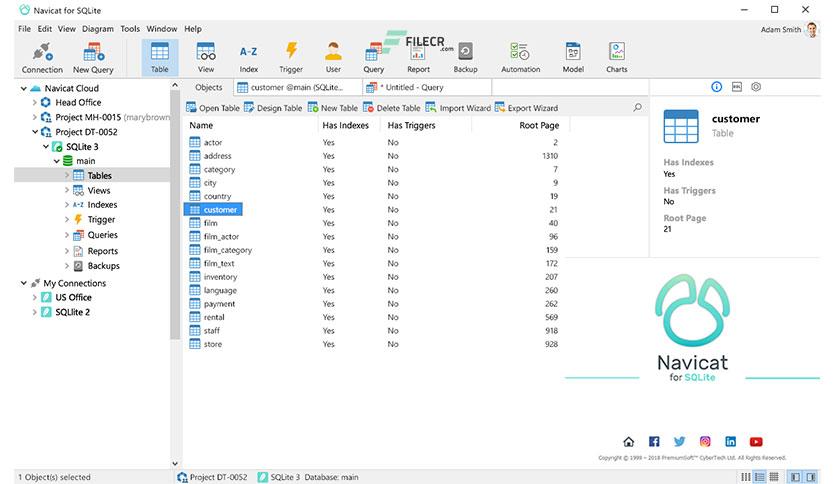
Task: Toggle the right information pane button
Action: click(x=811, y=477)
